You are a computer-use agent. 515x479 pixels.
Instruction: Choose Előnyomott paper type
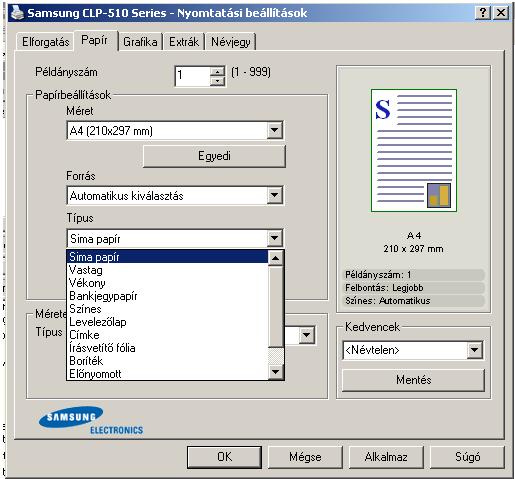pyautogui.click(x=168, y=374)
